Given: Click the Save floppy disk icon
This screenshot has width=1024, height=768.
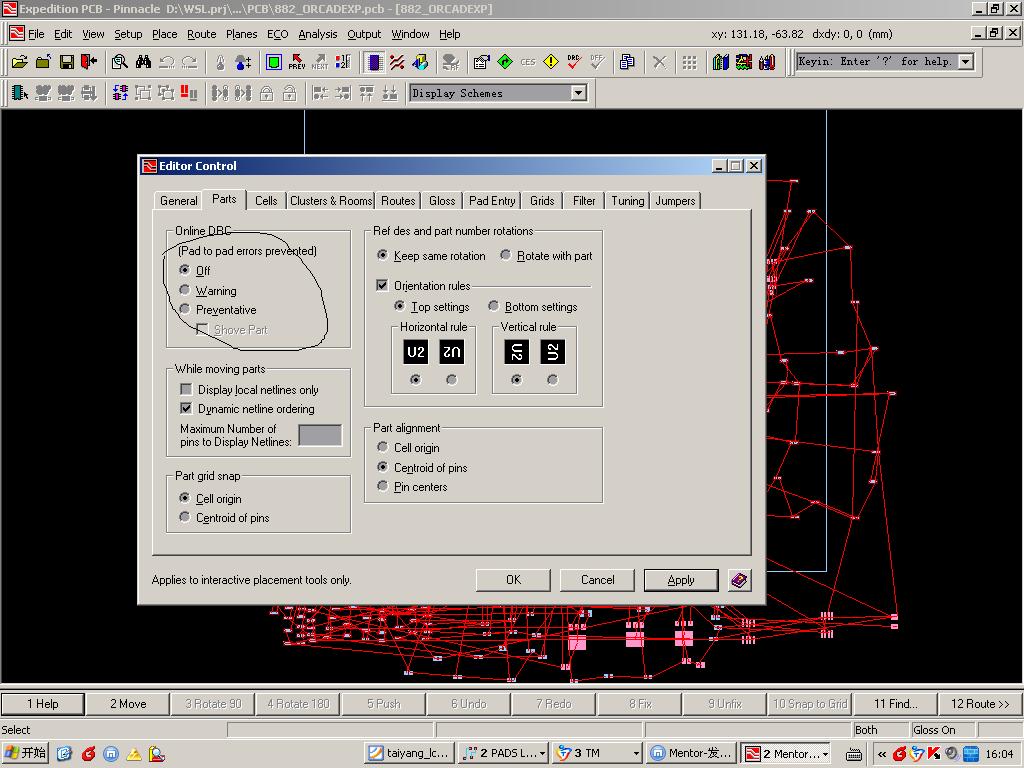Looking at the screenshot, I should (66, 62).
